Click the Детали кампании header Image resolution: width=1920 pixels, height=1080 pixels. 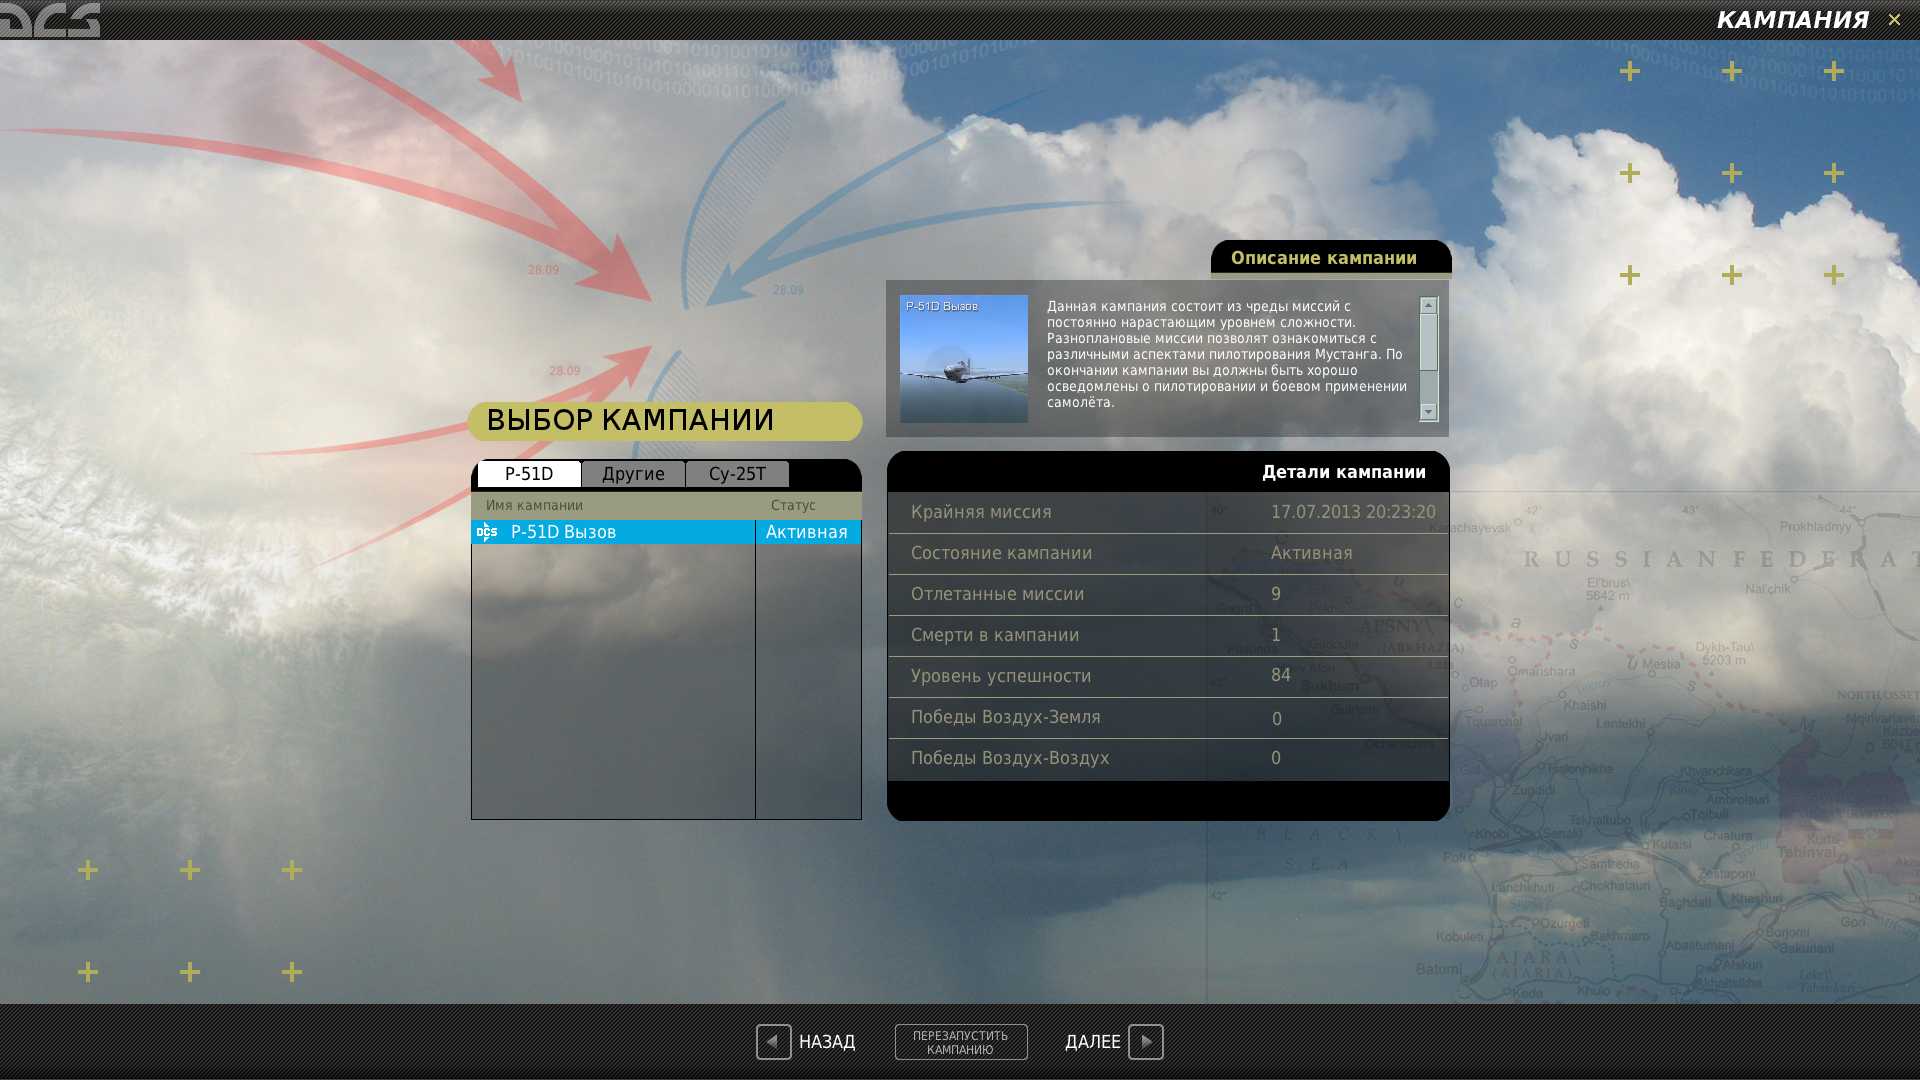(x=1344, y=472)
